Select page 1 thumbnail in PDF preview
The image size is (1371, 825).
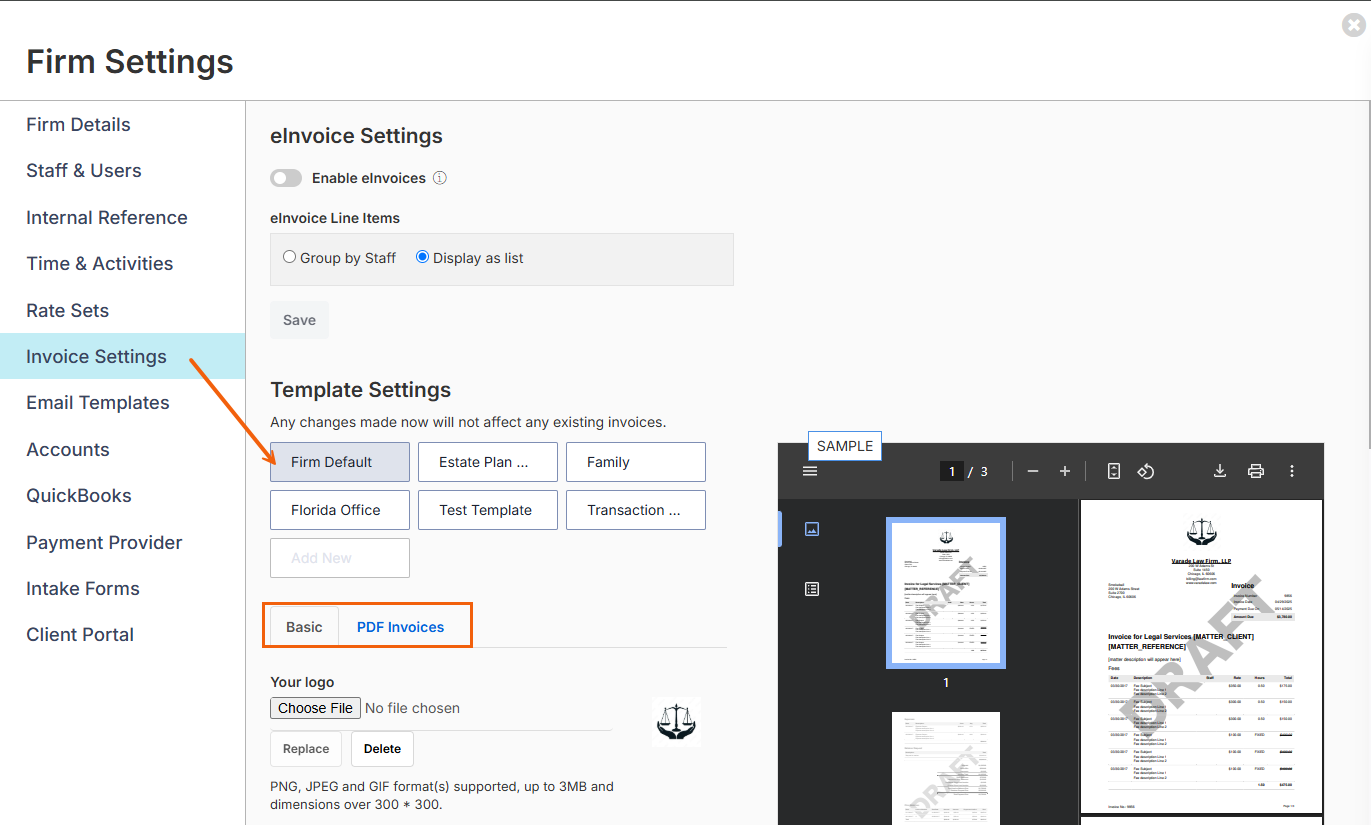click(946, 593)
